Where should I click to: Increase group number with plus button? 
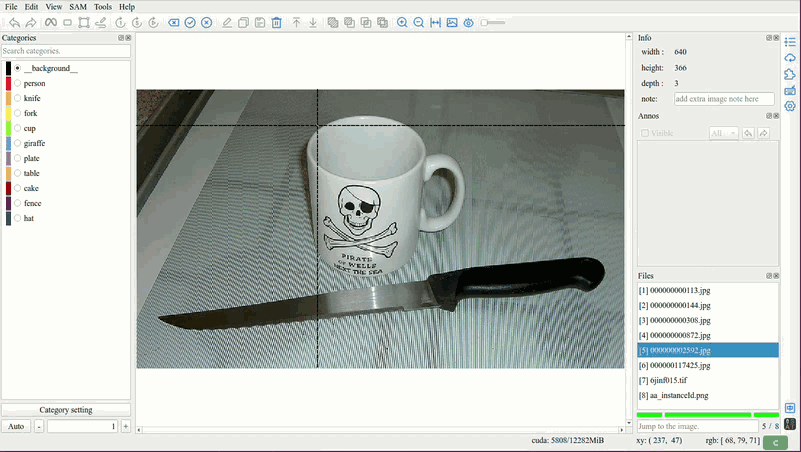[x=126, y=426]
